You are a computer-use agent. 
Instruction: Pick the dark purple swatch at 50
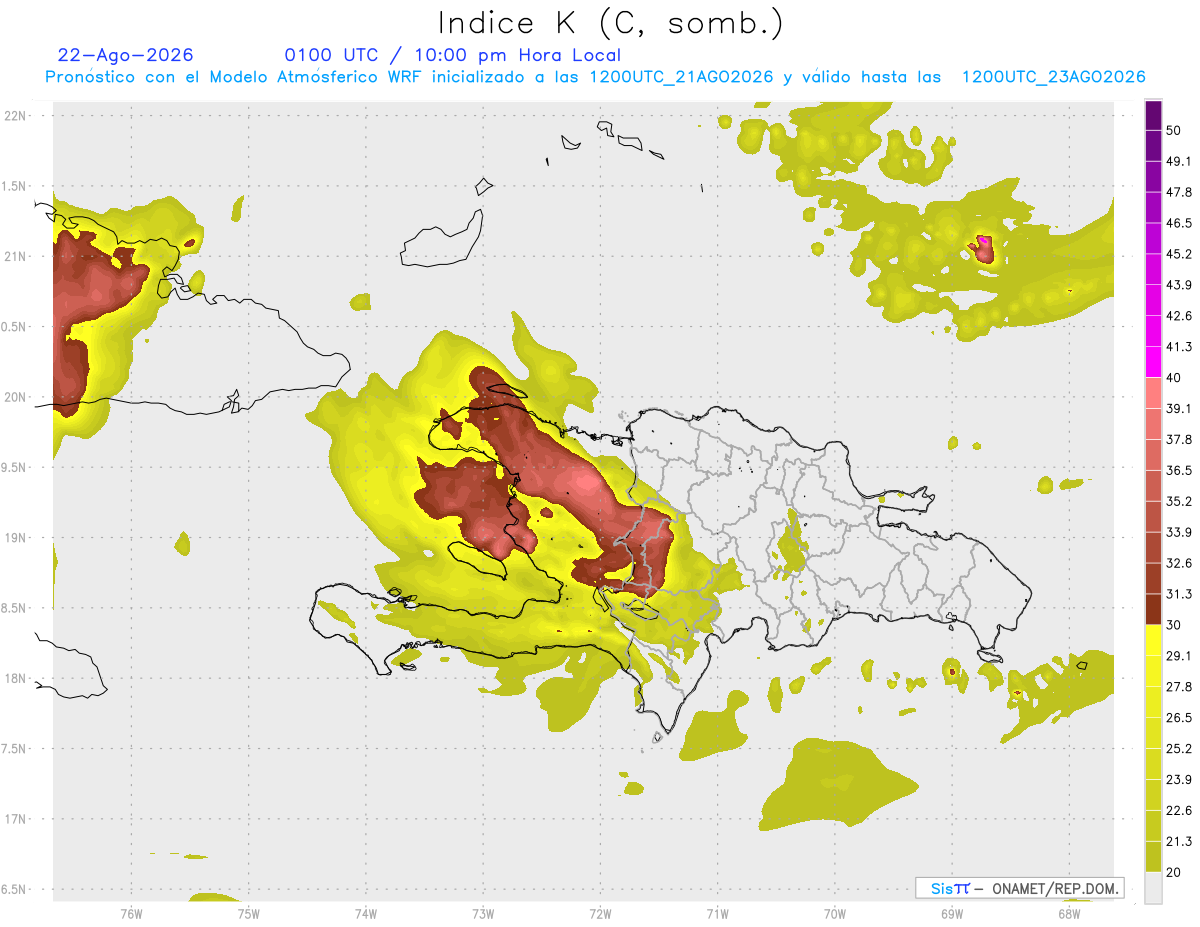coord(1153,116)
